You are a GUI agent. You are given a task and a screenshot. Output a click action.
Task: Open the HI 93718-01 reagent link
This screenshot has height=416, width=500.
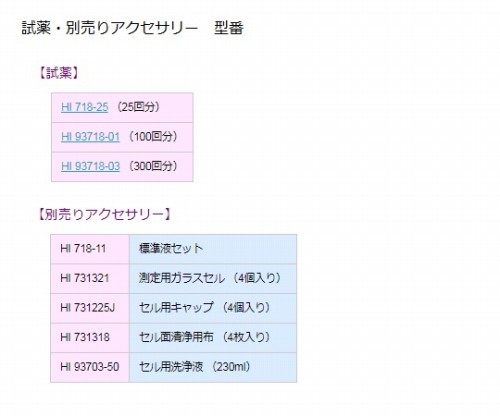click(90, 137)
